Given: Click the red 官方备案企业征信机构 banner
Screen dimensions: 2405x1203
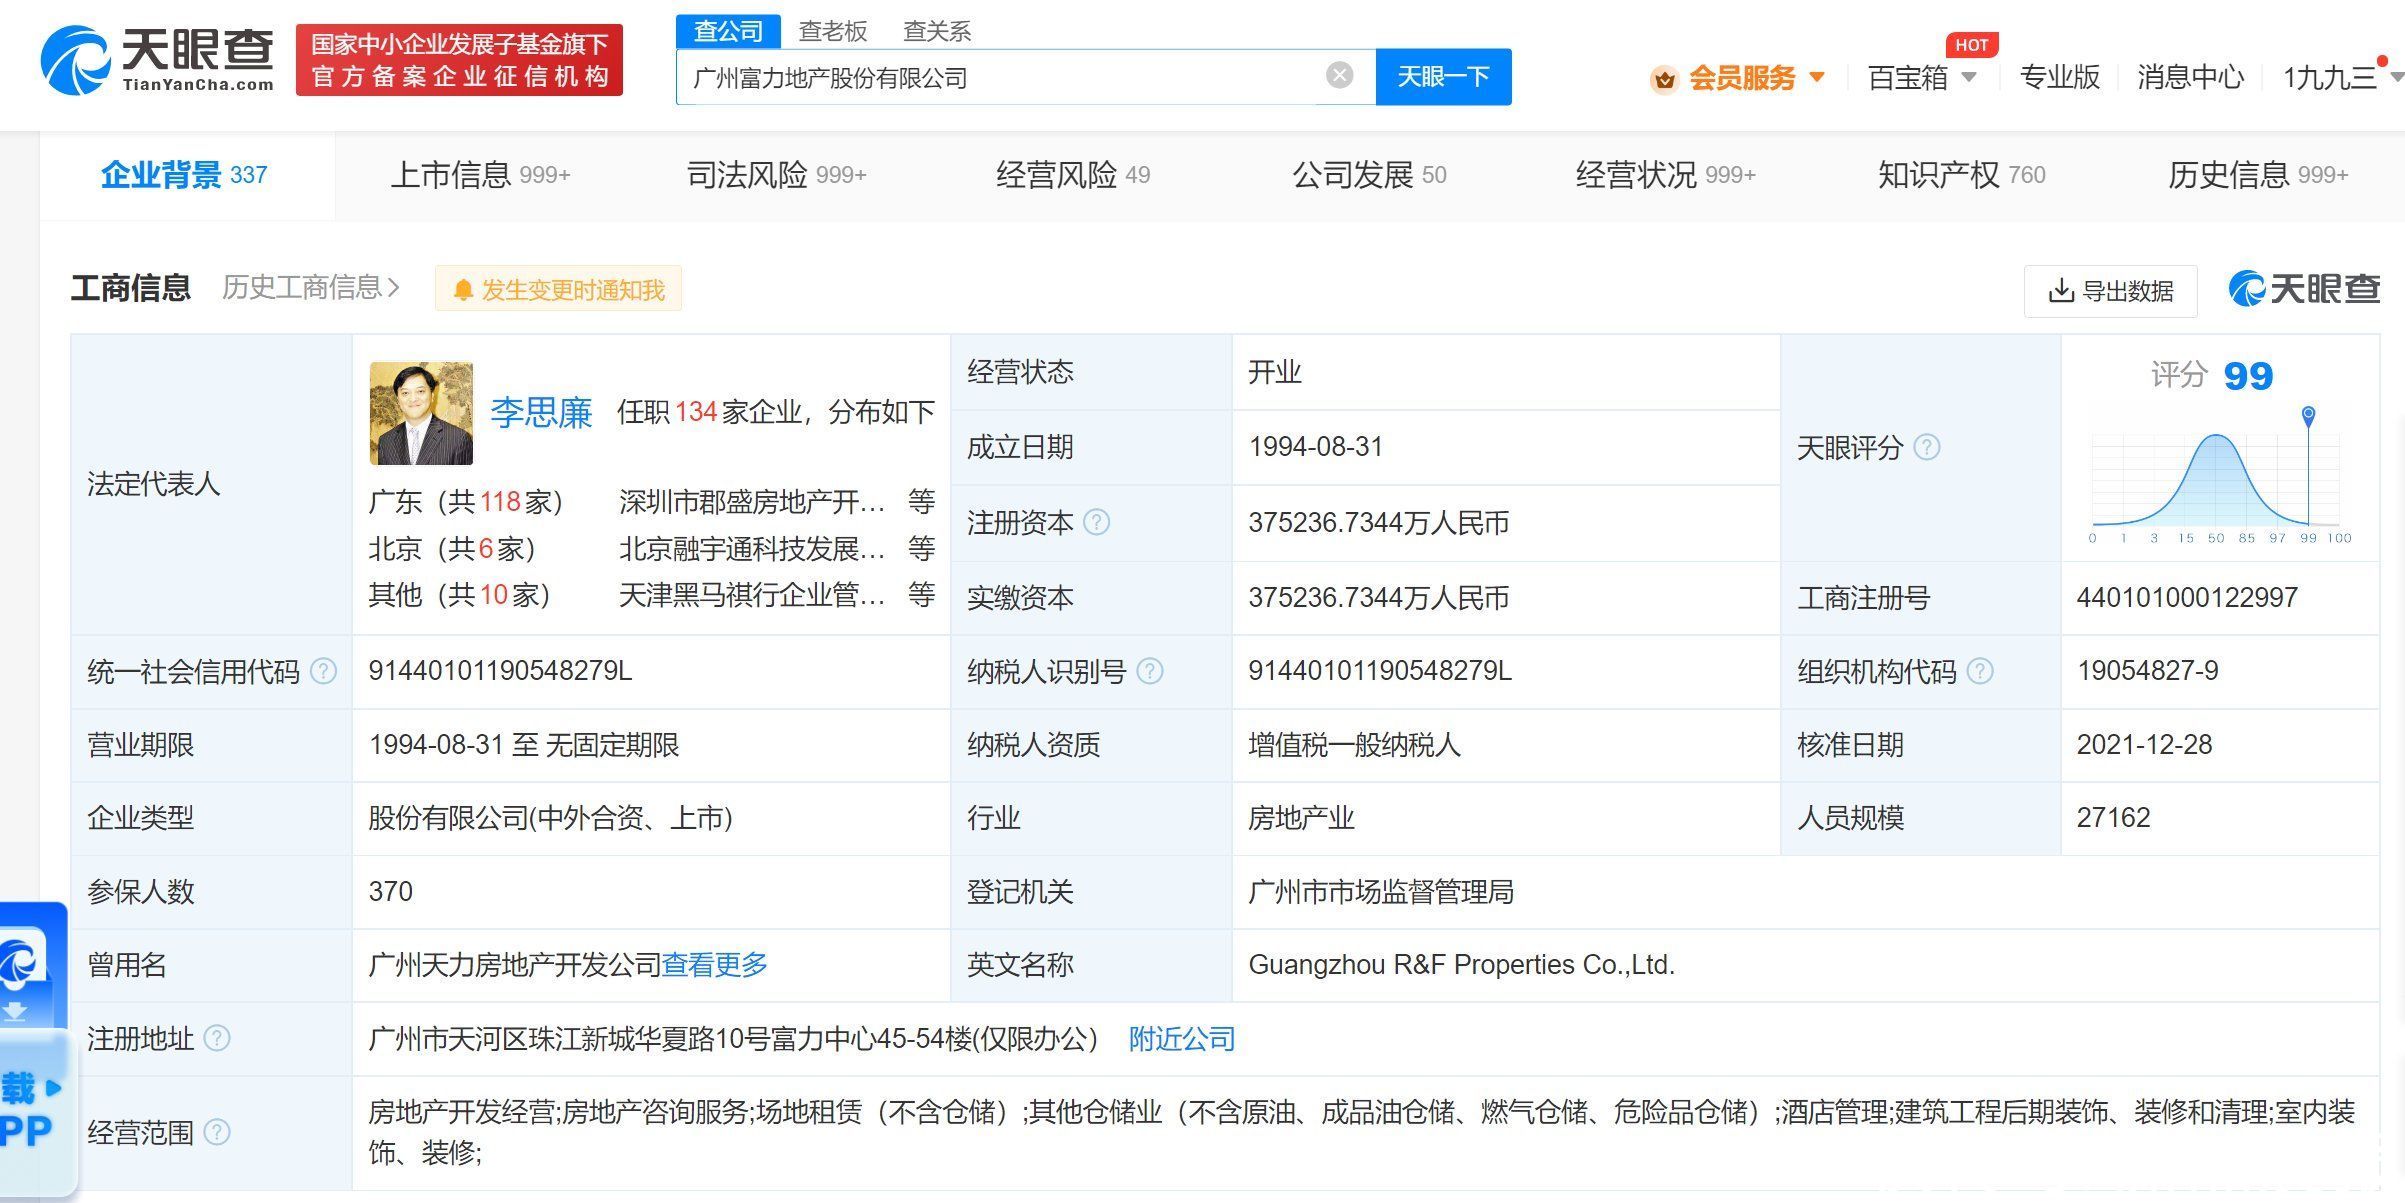Looking at the screenshot, I should pos(459,60).
